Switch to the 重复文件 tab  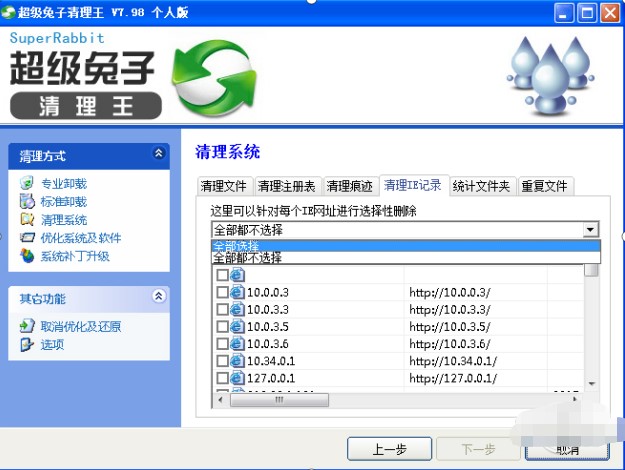(x=544, y=186)
